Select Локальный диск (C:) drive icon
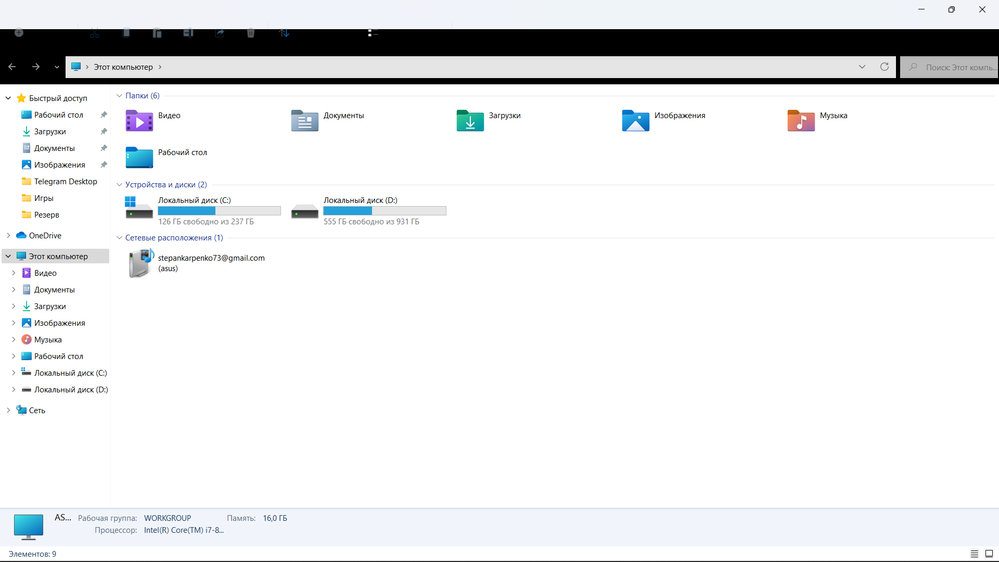Screen dimensions: 999x562 139,208
